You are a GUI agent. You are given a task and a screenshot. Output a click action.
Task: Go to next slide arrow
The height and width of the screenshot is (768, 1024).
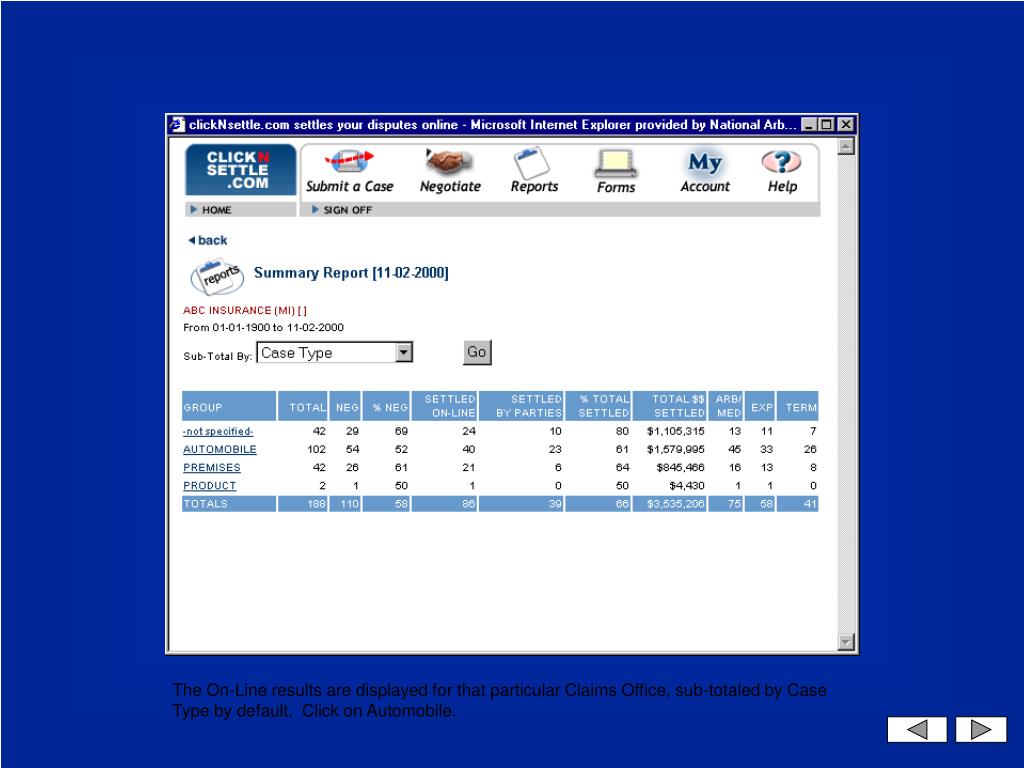(x=981, y=729)
